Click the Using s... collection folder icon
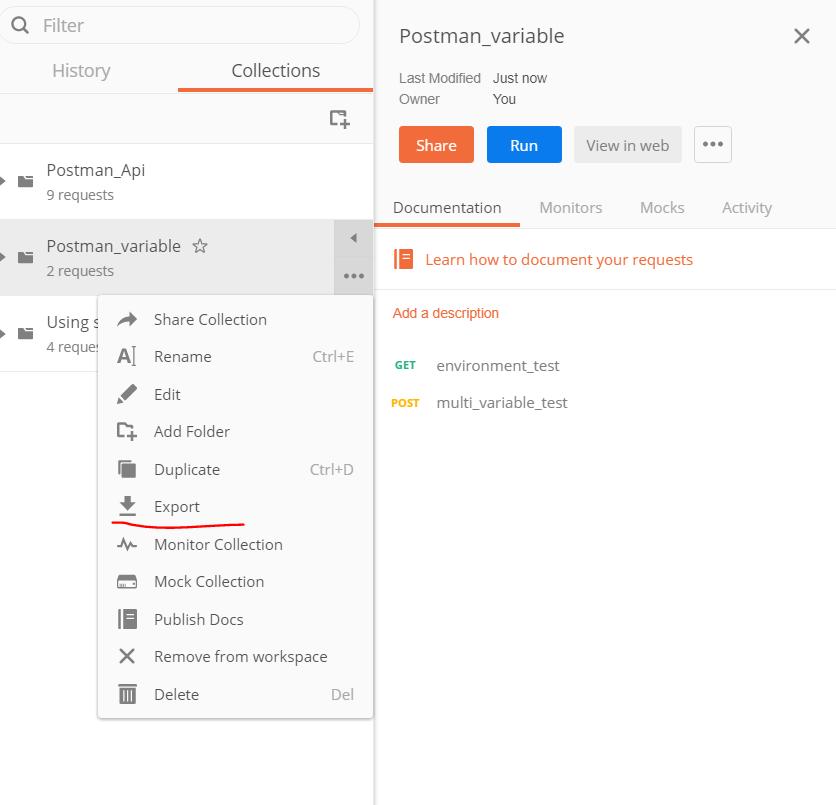The height and width of the screenshot is (805, 836). pos(26,334)
